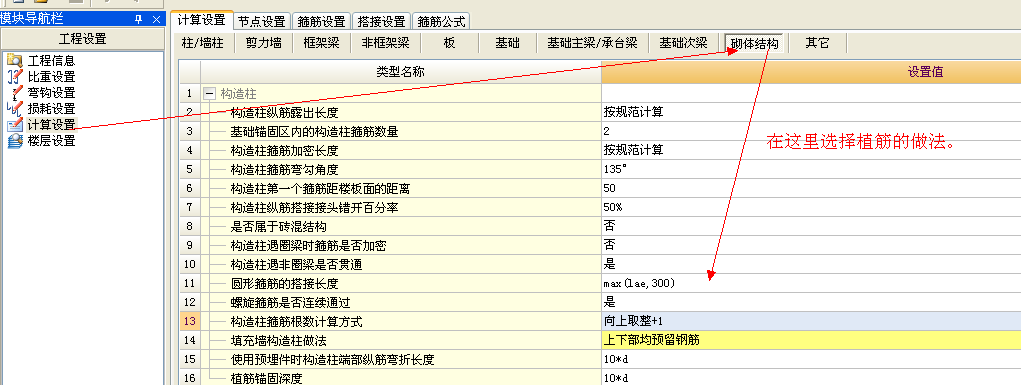Click the 设置值 column header
The width and height of the screenshot is (1021, 385).
(811, 72)
